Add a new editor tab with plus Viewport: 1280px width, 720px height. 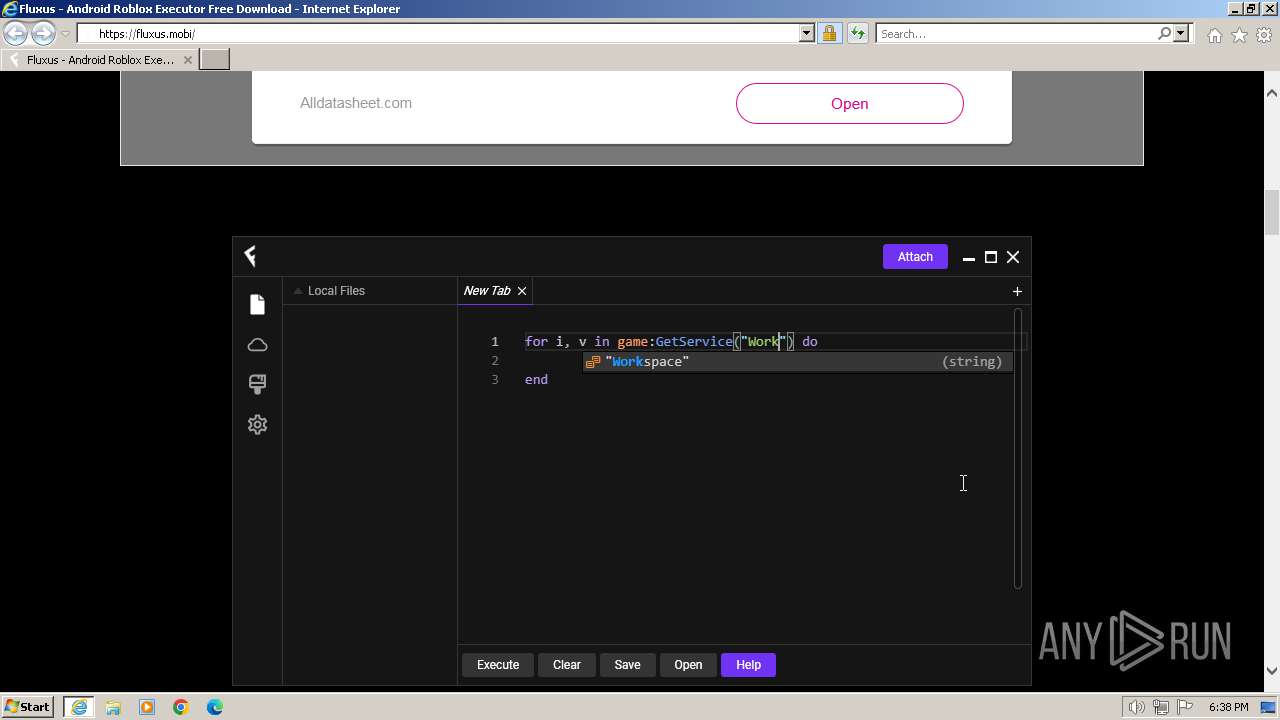(x=1017, y=291)
